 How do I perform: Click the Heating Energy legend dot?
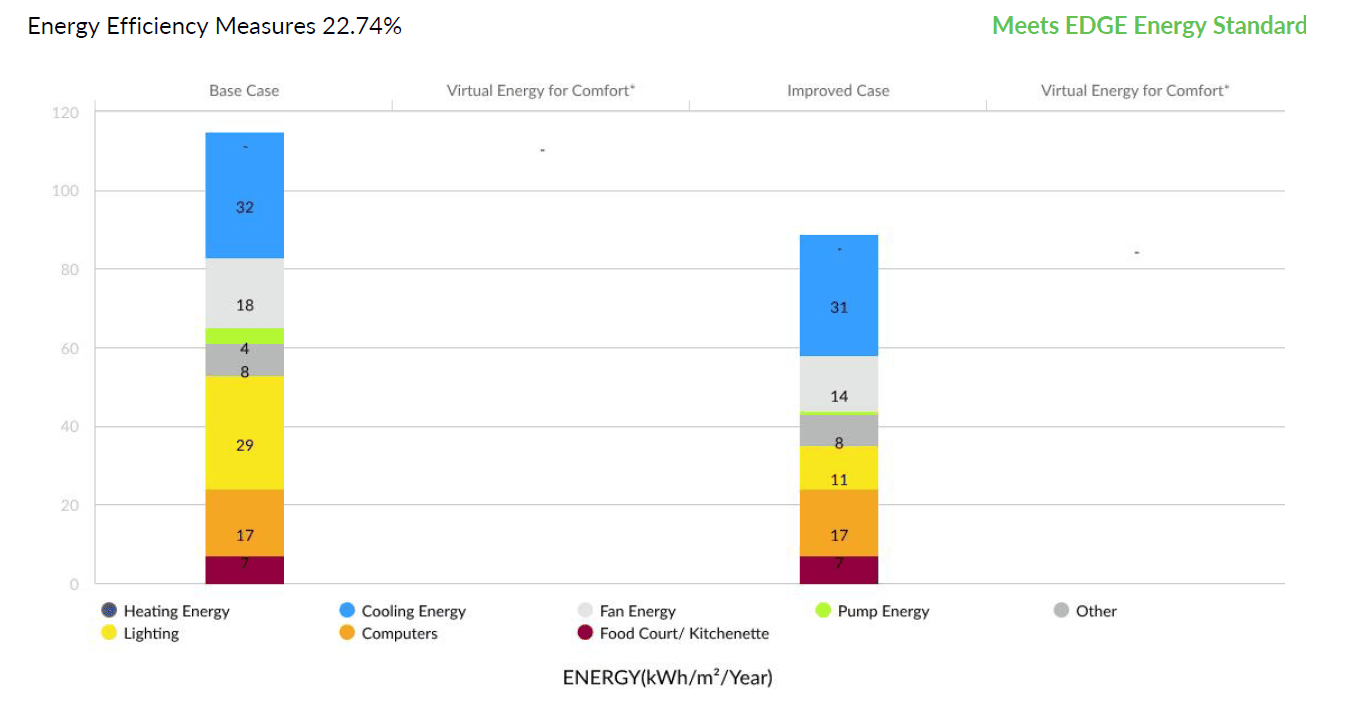(109, 610)
